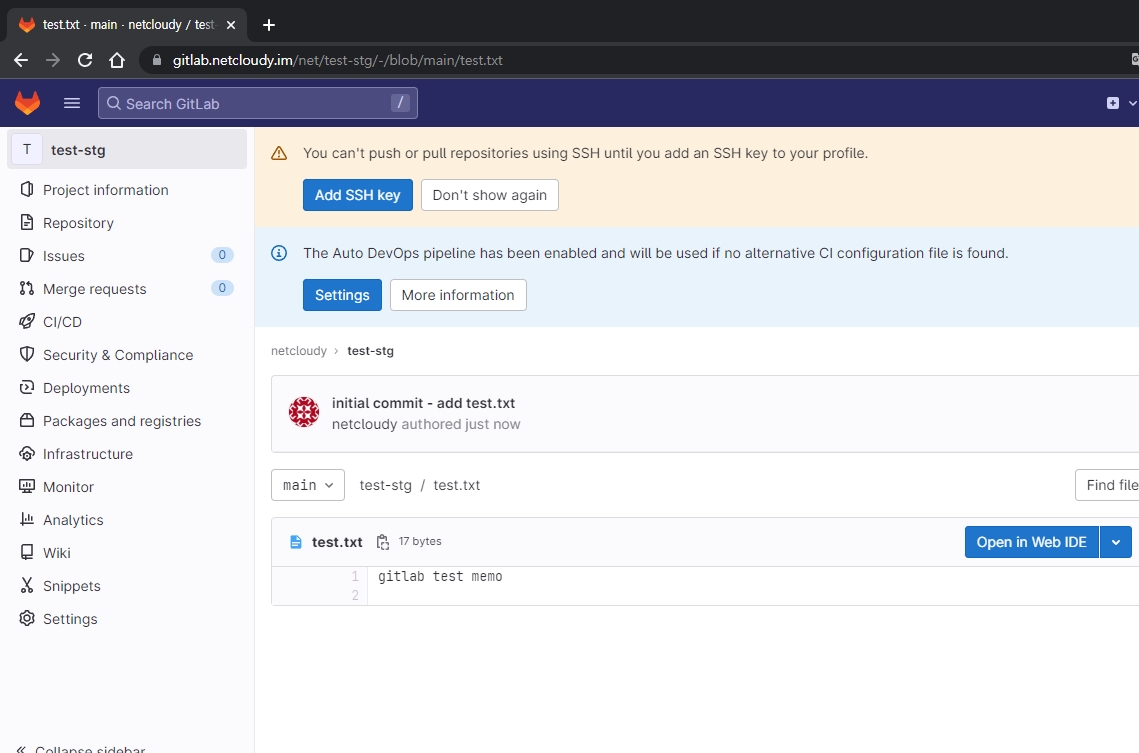This screenshot has width=1139, height=753.
Task: Expand the Web IDE options dropdown arrow
Action: coord(1116,542)
